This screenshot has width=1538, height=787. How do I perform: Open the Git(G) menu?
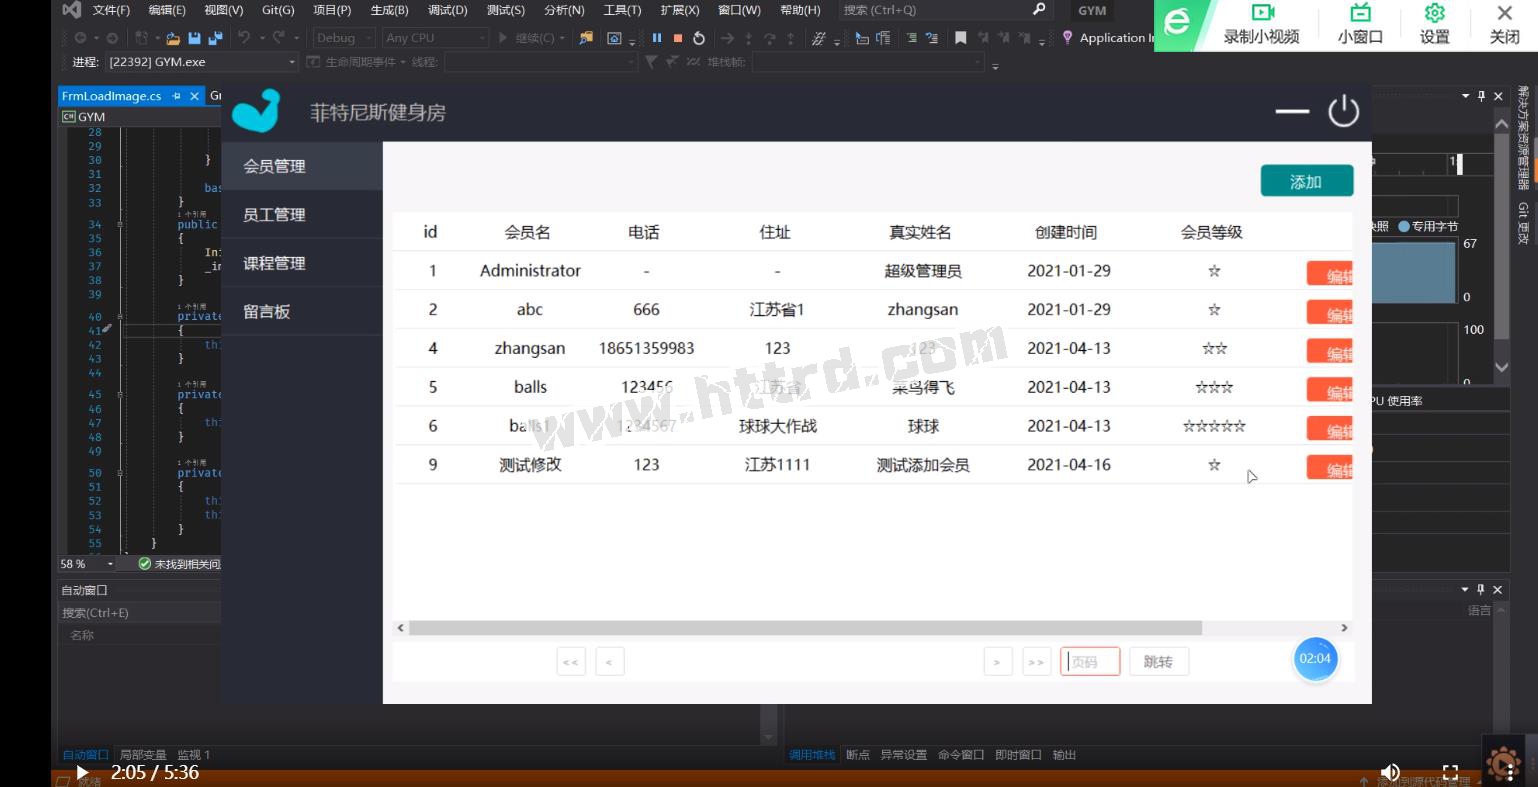tap(278, 10)
